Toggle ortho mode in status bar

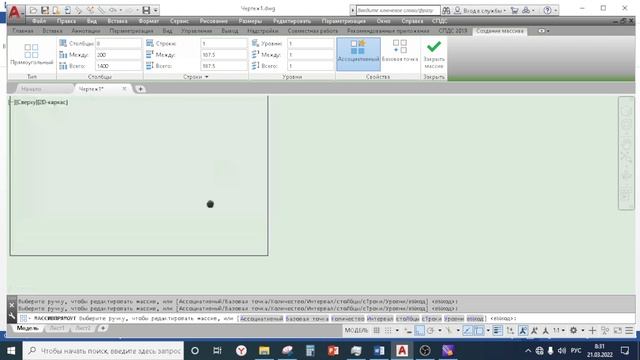(419, 330)
